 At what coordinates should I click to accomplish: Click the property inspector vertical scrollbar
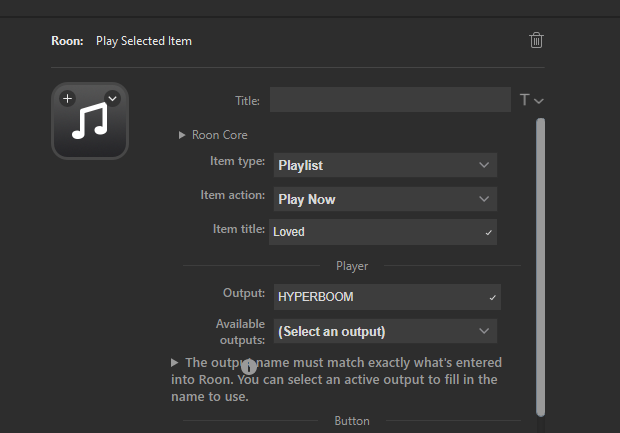click(x=541, y=267)
